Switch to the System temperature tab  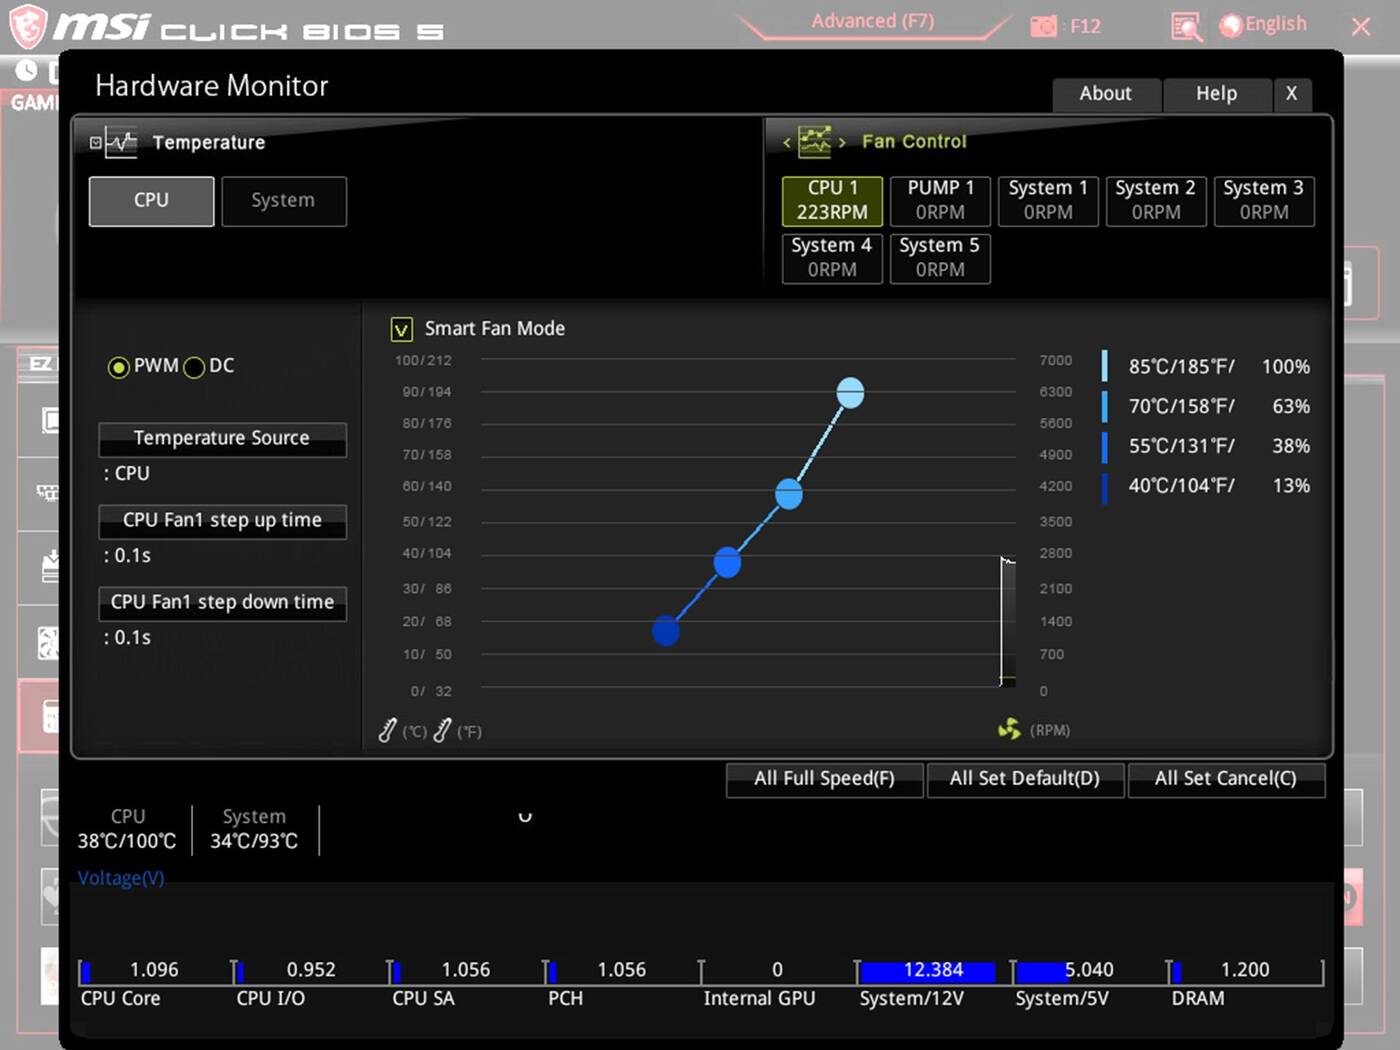click(283, 201)
